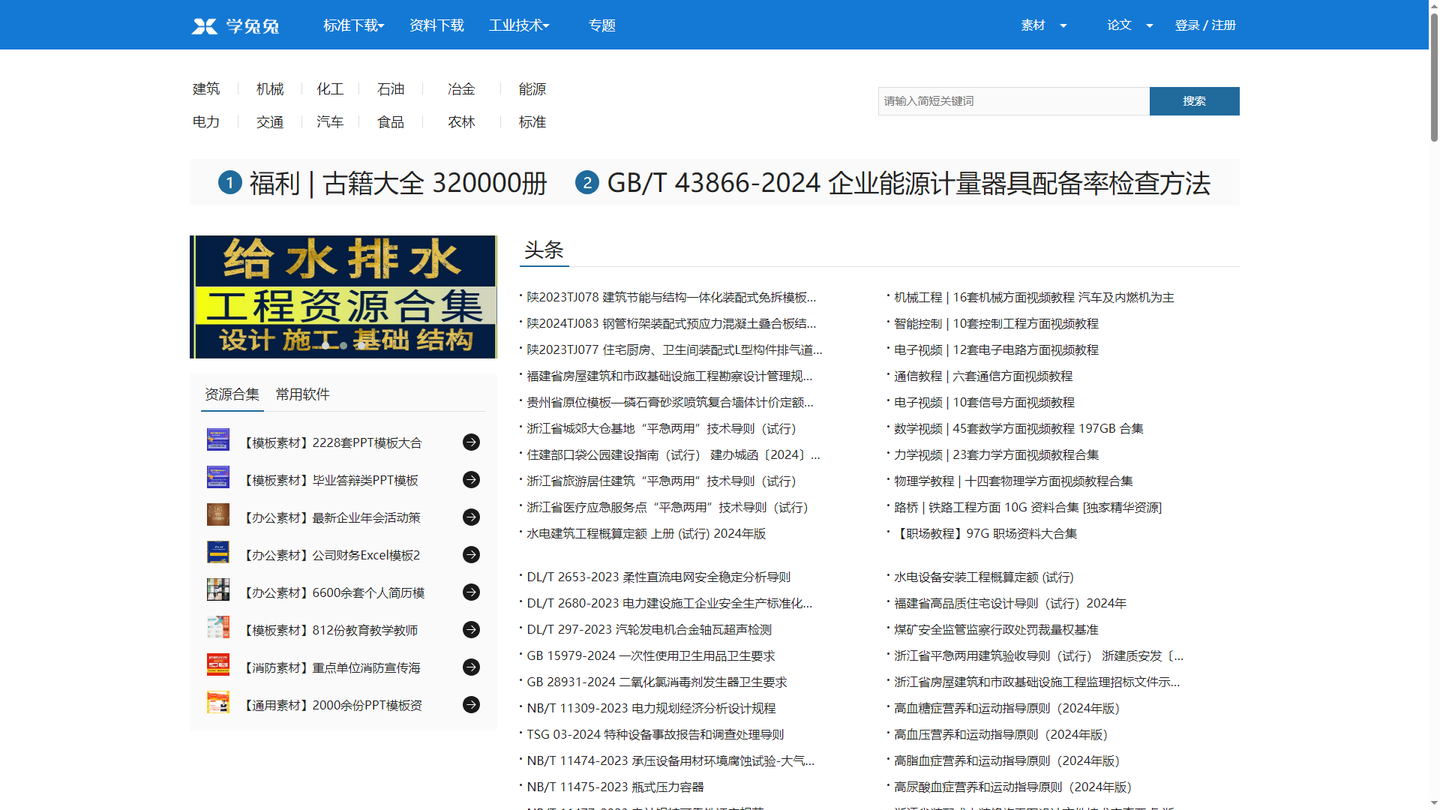The width and height of the screenshot is (1440, 810).
Task: Click the 给水排水工程资源合集 banner image
Action: [x=343, y=297]
